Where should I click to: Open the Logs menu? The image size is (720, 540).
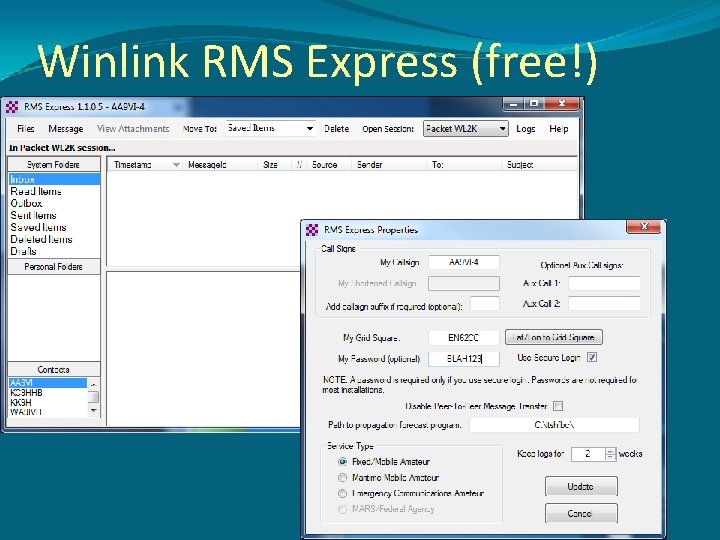pyautogui.click(x=526, y=129)
